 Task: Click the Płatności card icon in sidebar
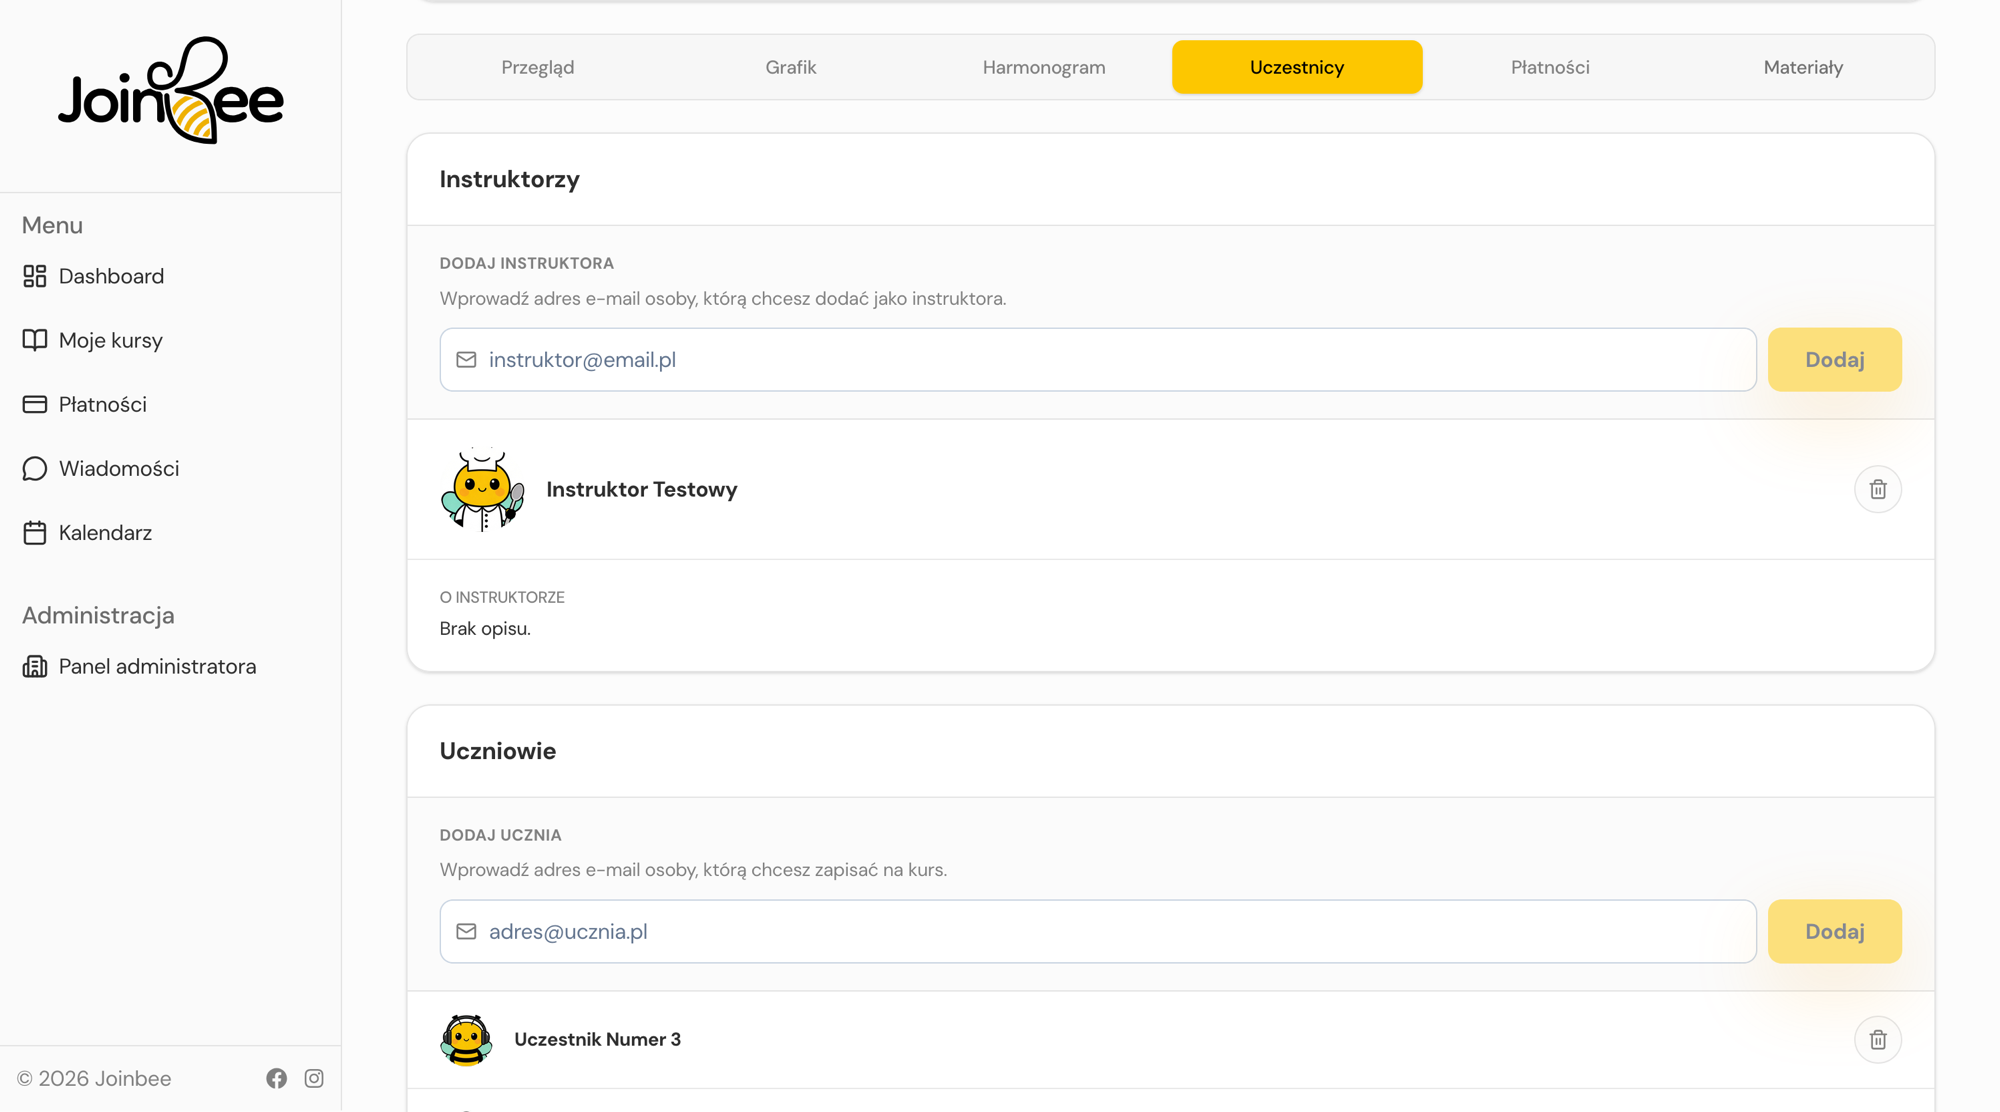tap(35, 404)
